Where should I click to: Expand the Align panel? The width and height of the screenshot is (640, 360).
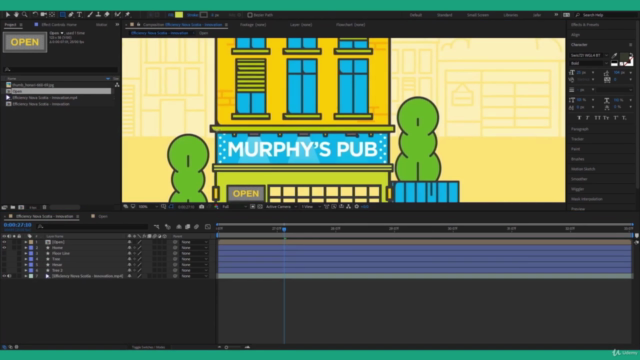pos(576,35)
